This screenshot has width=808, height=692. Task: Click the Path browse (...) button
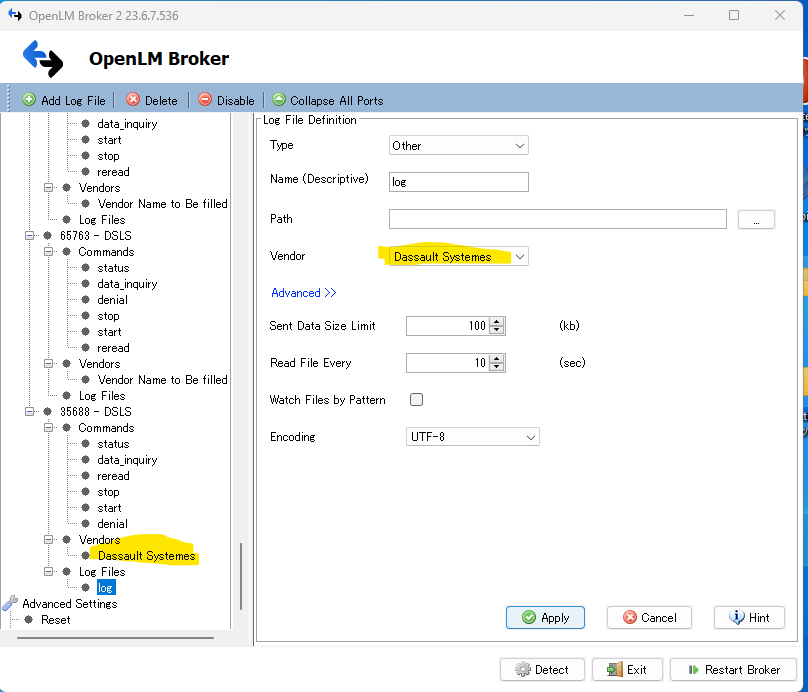click(x=756, y=220)
